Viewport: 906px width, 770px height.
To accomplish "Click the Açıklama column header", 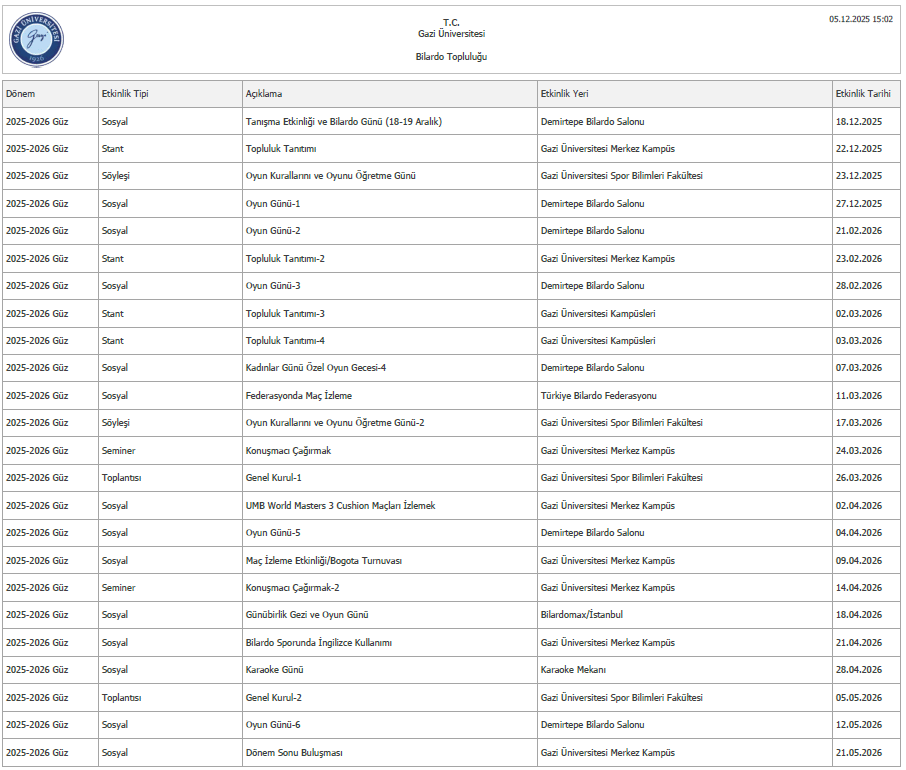I will (264, 94).
